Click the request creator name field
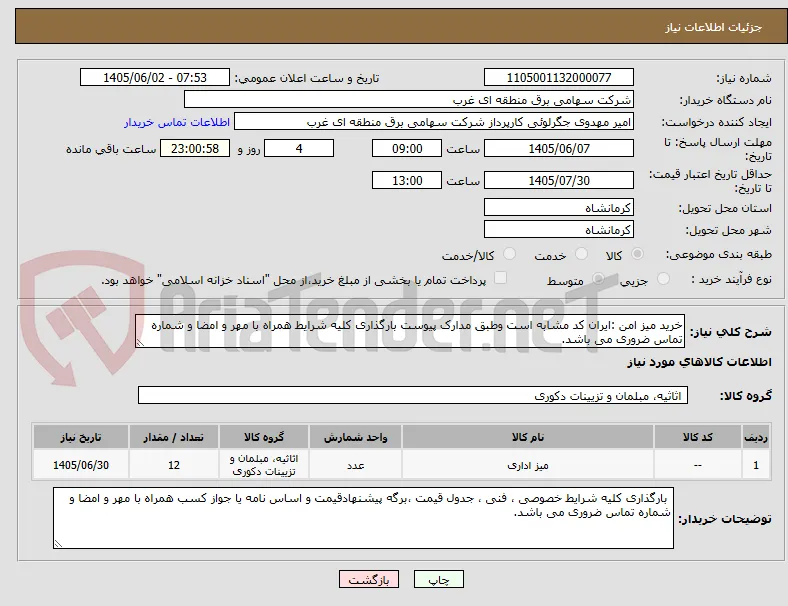The width and height of the screenshot is (788, 606). click(x=434, y=122)
